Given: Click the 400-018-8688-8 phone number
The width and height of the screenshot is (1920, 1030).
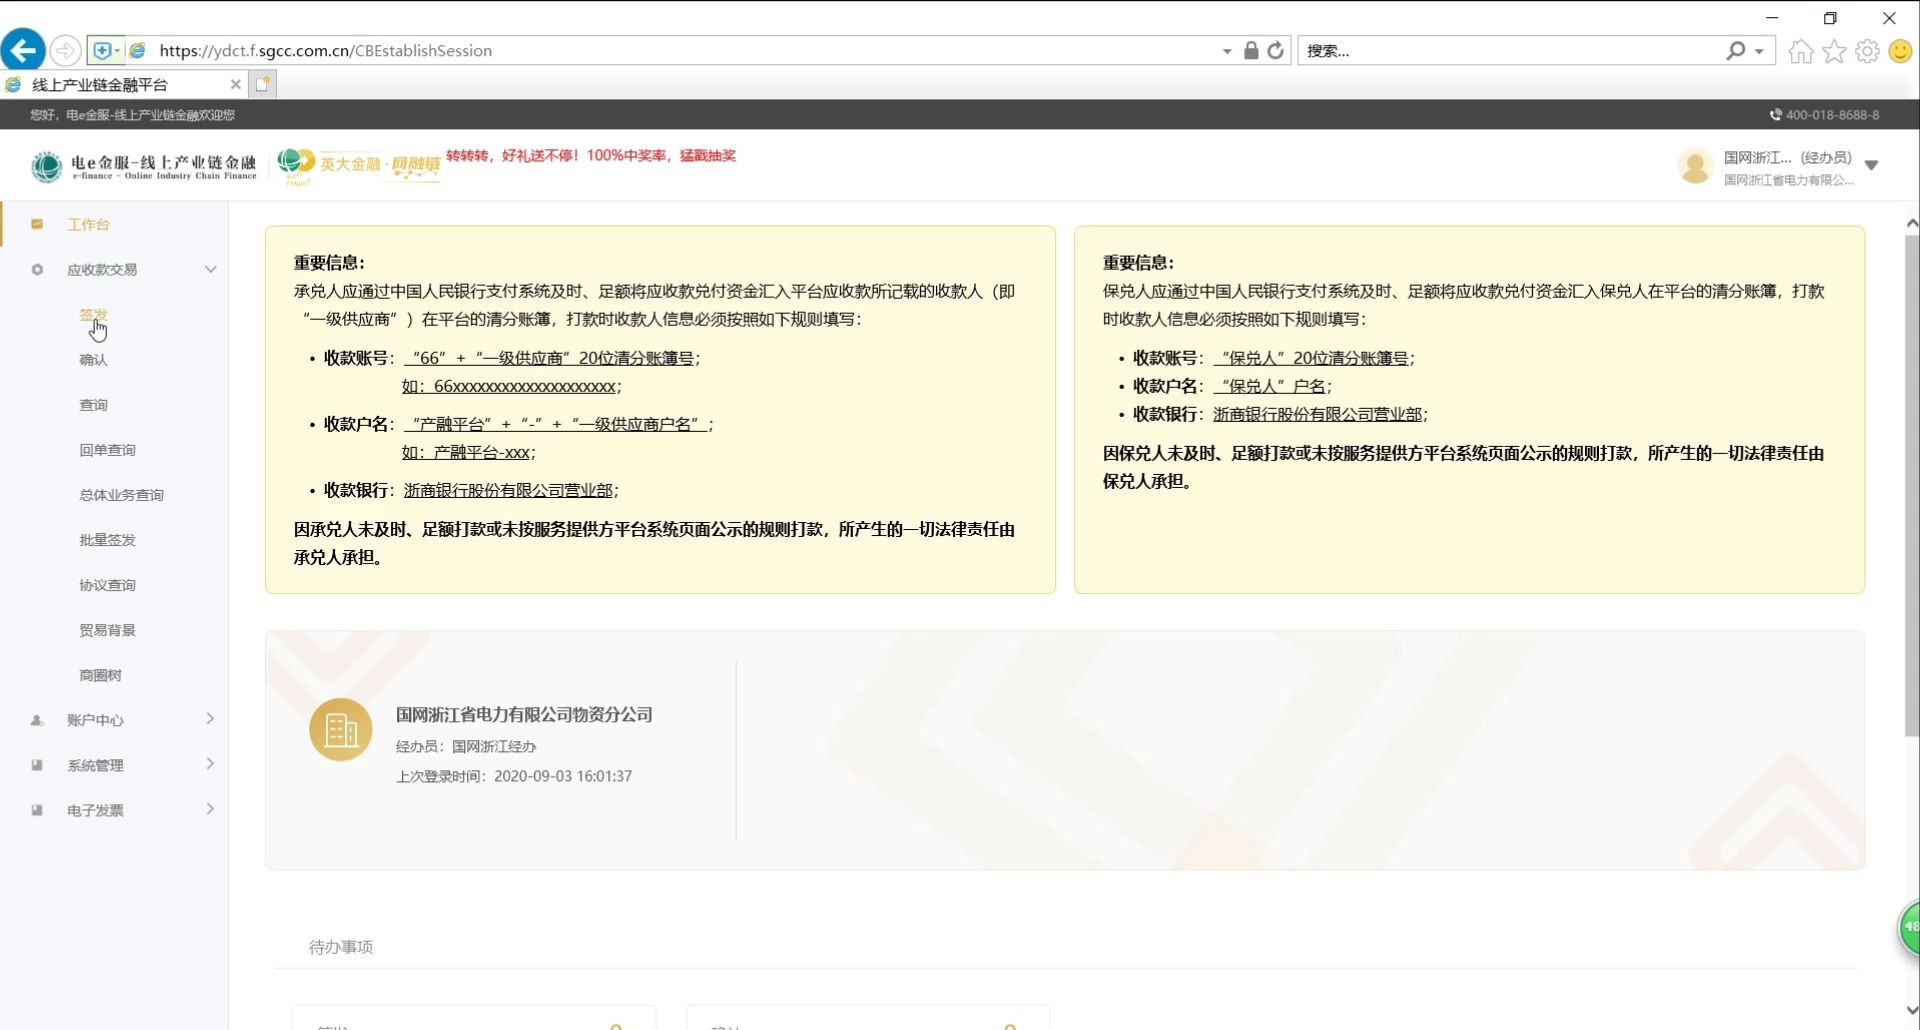Looking at the screenshot, I should [1832, 115].
